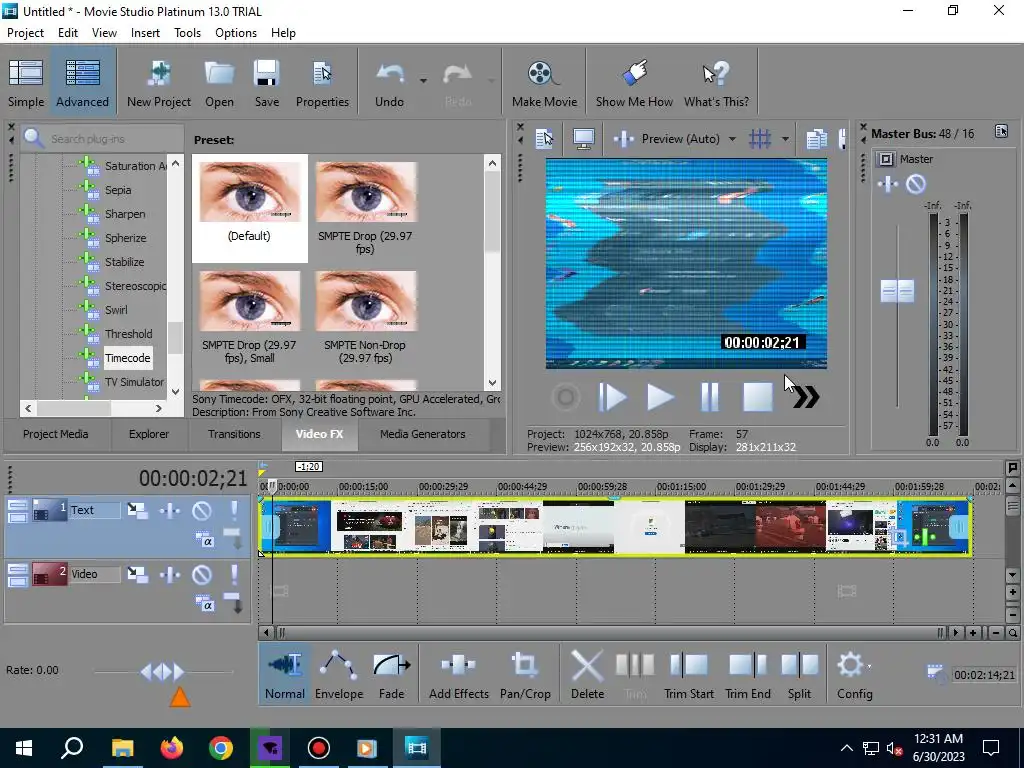This screenshot has width=1024, height=768.
Task: Open compositing mode on Text track
Action: [x=204, y=540]
